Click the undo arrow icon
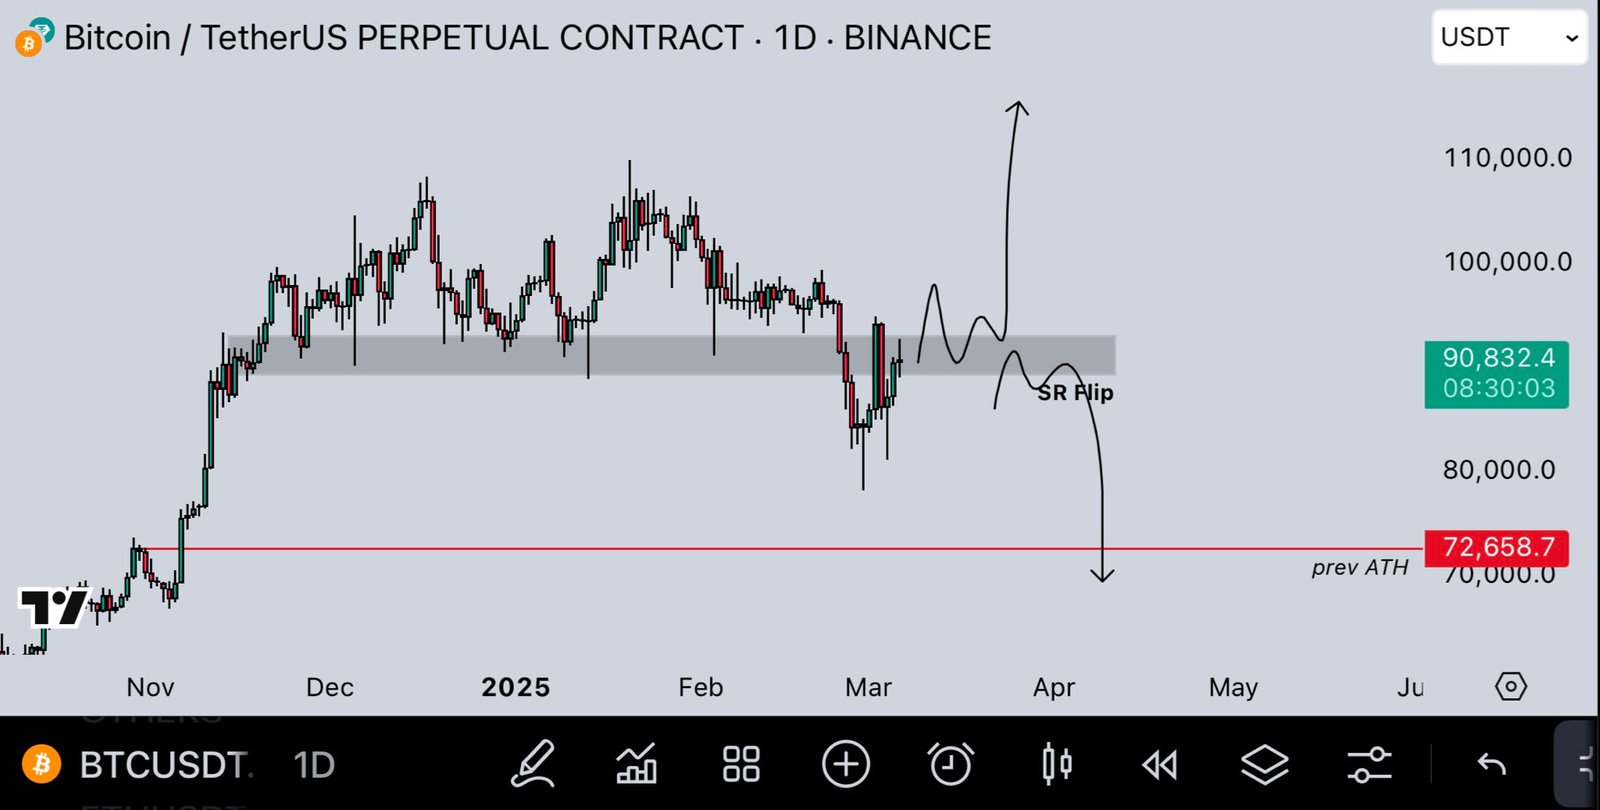 (x=1491, y=765)
